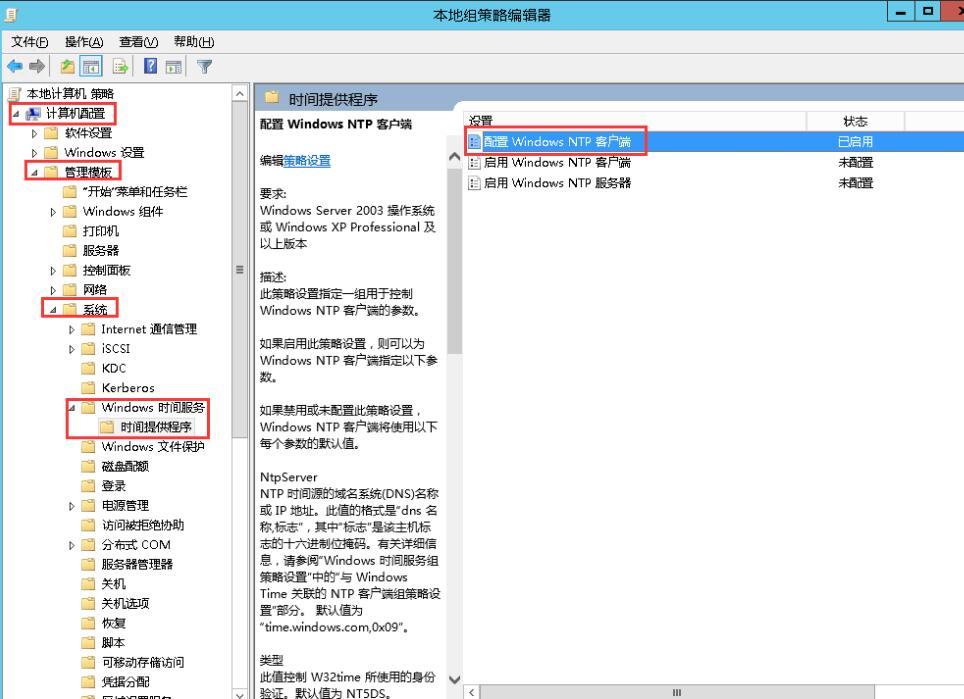This screenshot has width=964, height=699.
Task: Open the Help toolbar icon
Action: (x=151, y=66)
